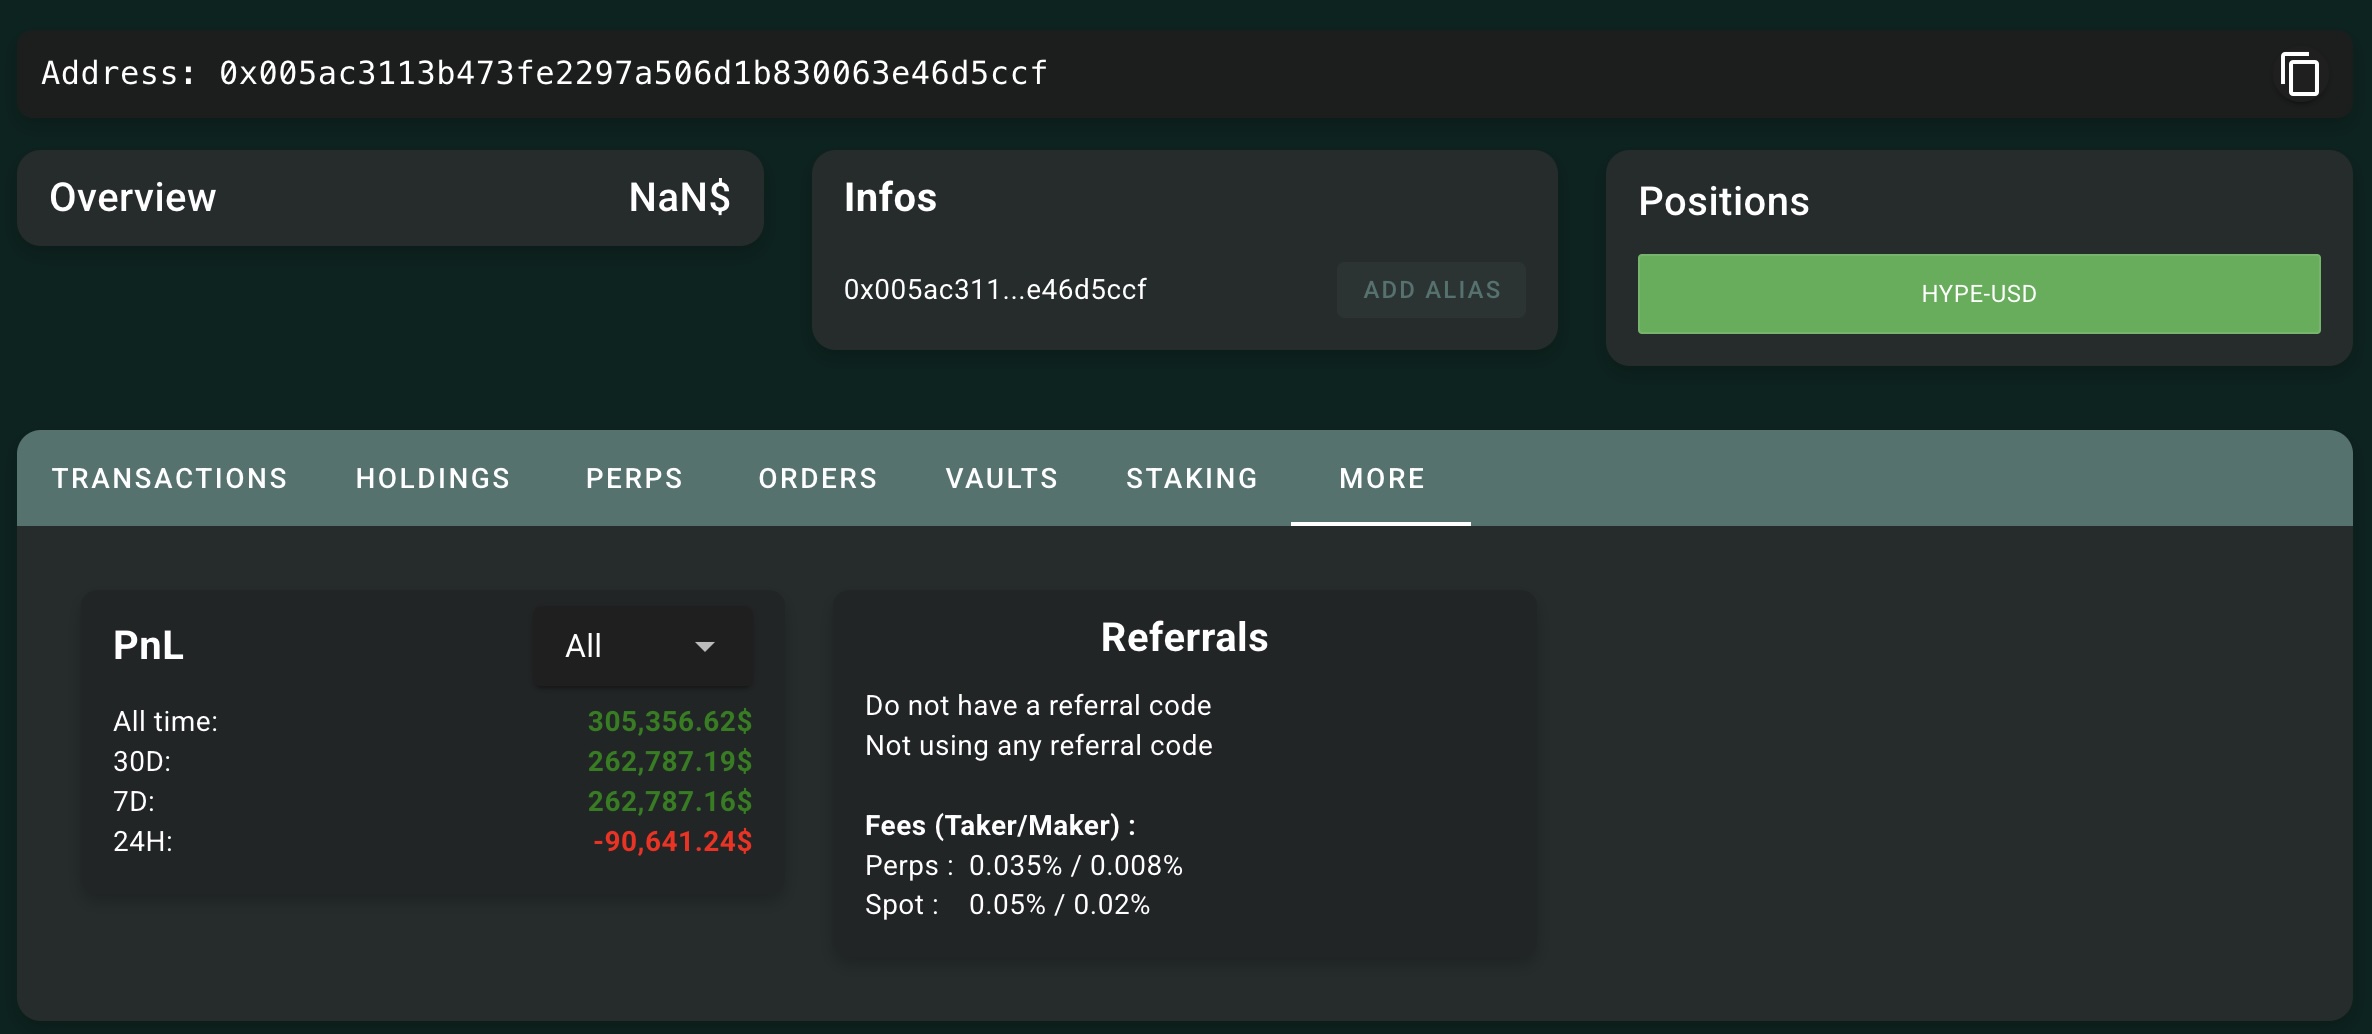2372x1034 pixels.
Task: Go to the Vaults tab
Action: click(1002, 478)
